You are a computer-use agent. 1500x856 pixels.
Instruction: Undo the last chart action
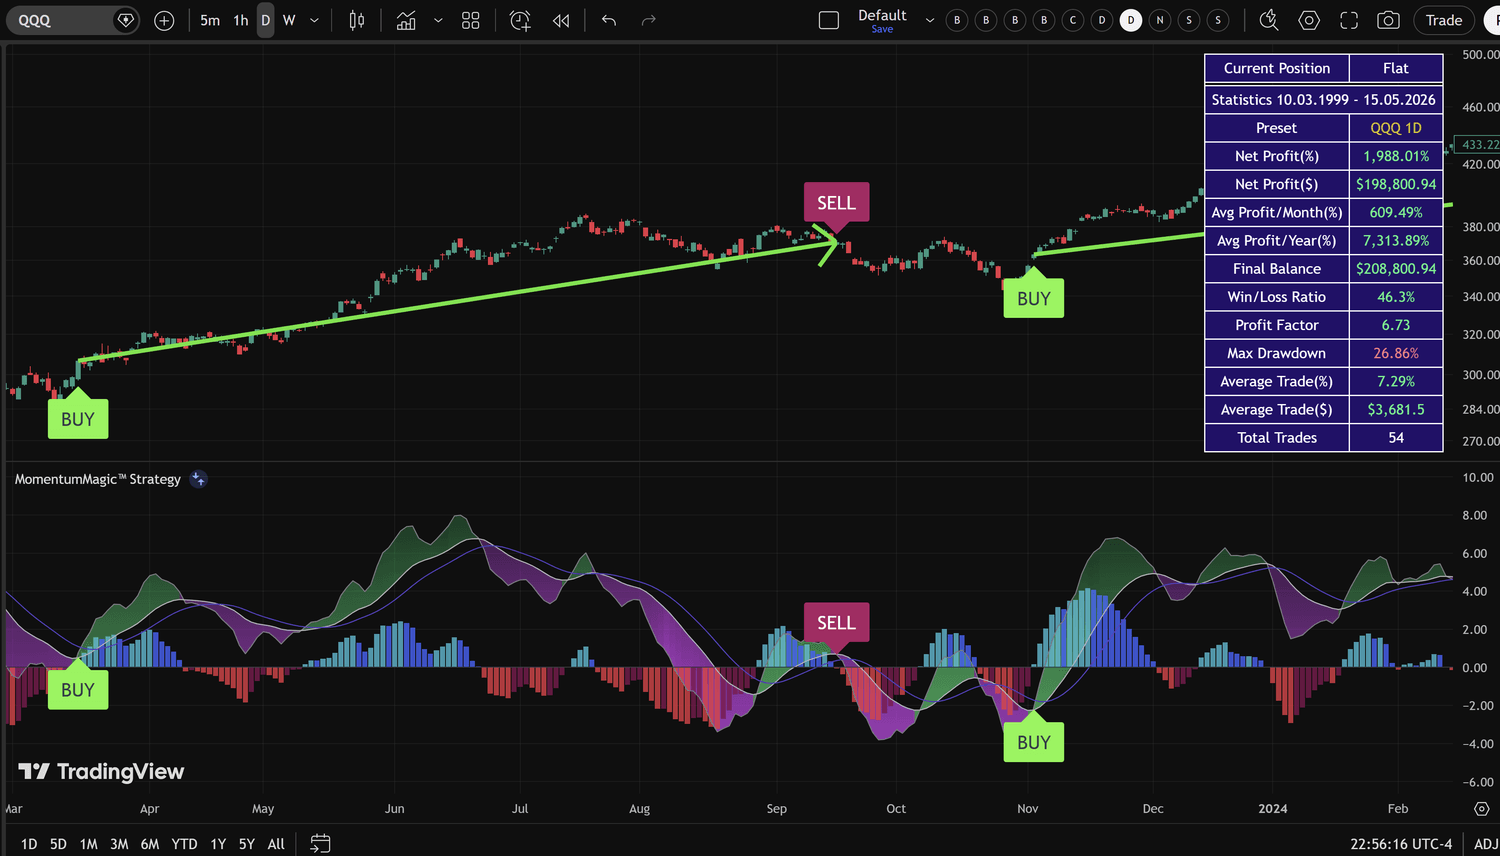(x=609, y=20)
